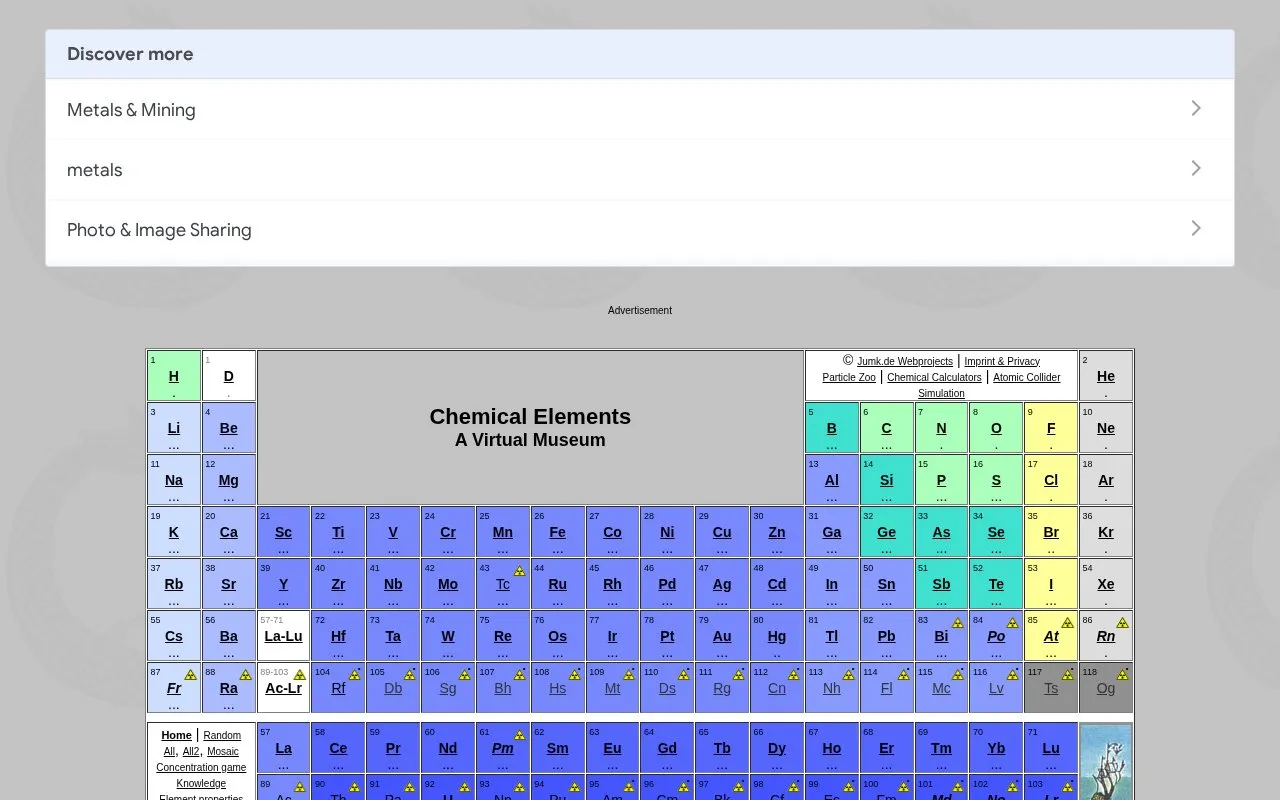Expand the lowercase metals row chevron
This screenshot has height=800, width=1280.
pos(1196,168)
